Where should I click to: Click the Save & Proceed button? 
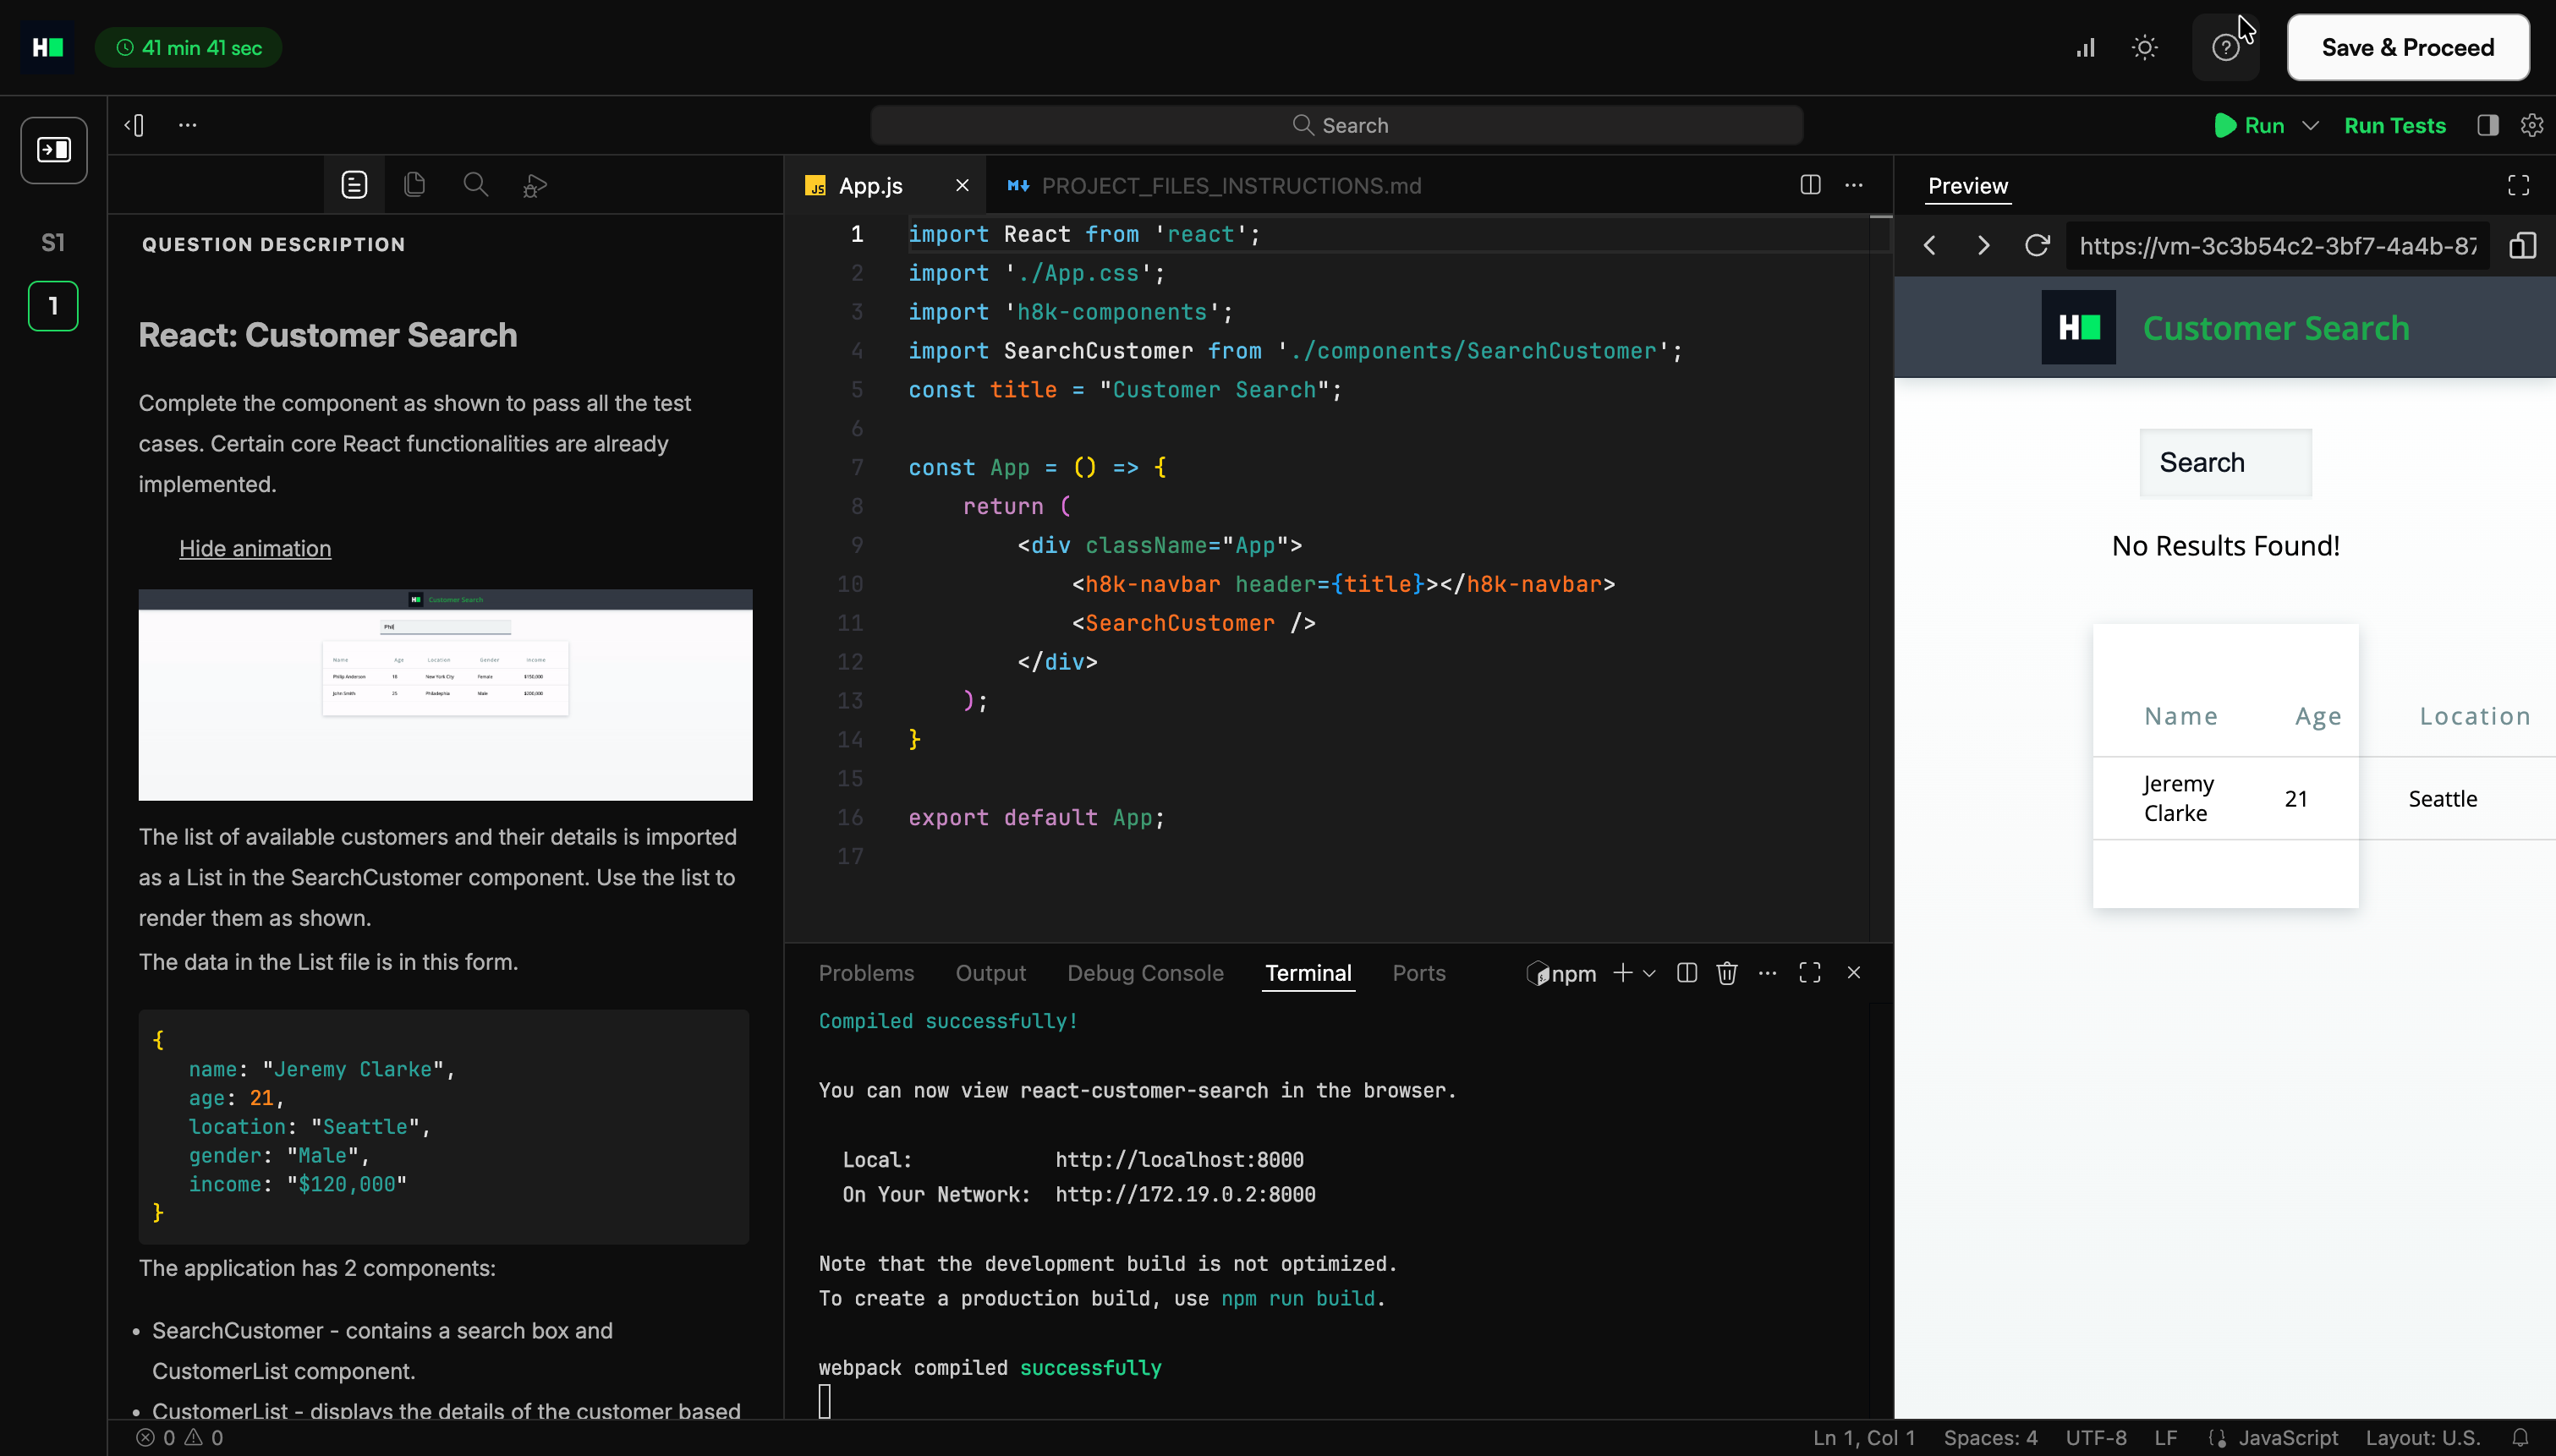(x=2407, y=48)
